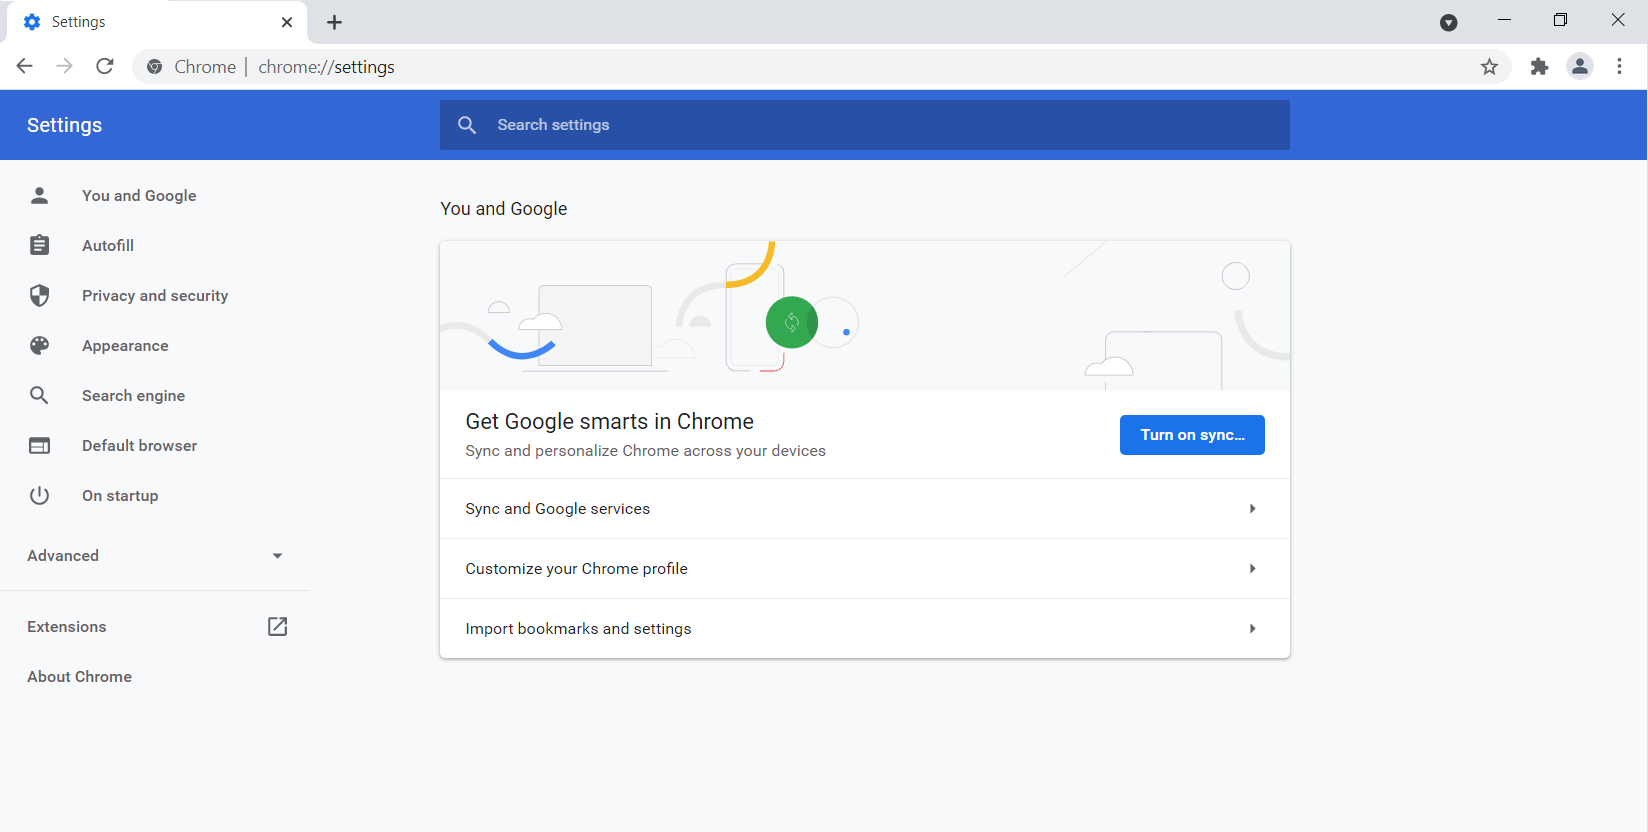Open the Autofill settings section
Viewport: 1648px width, 832px height.
pyautogui.click(x=108, y=246)
